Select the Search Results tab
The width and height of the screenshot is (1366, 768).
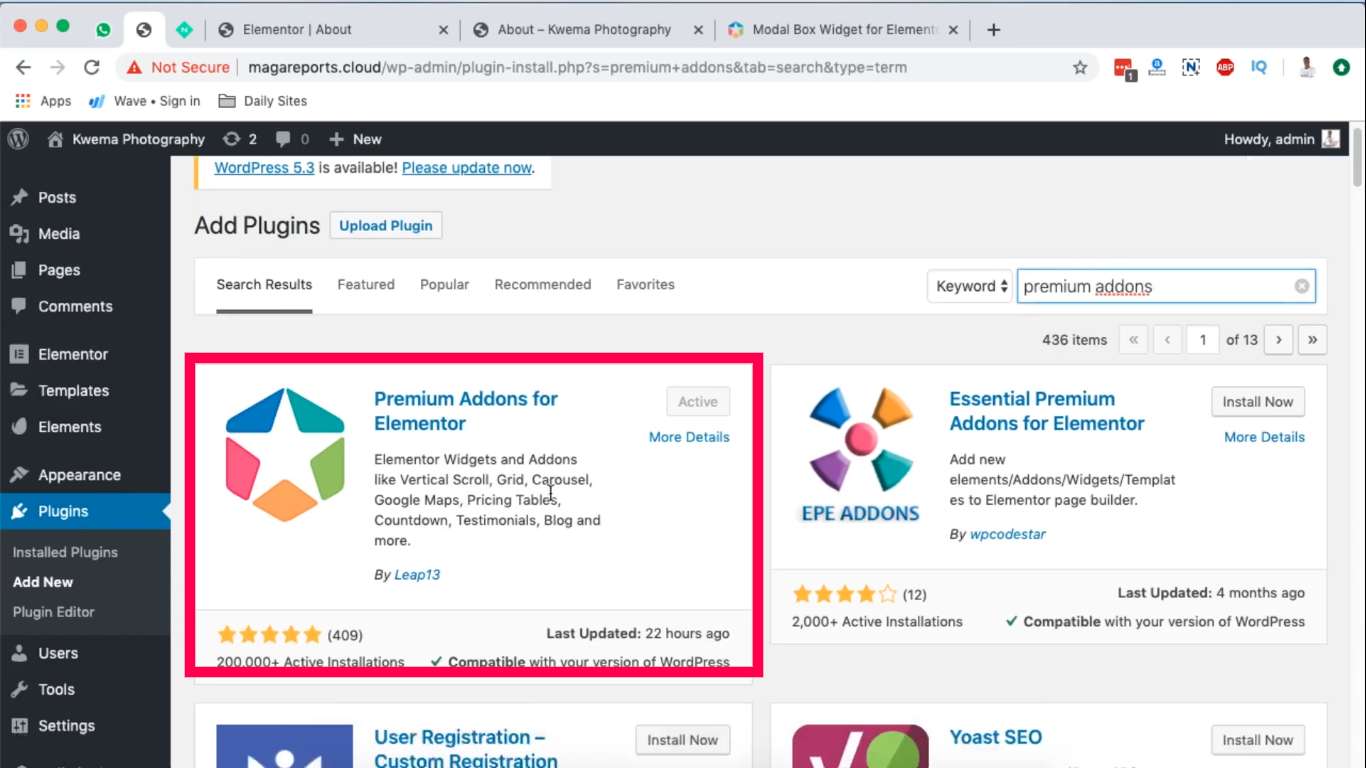tap(264, 284)
